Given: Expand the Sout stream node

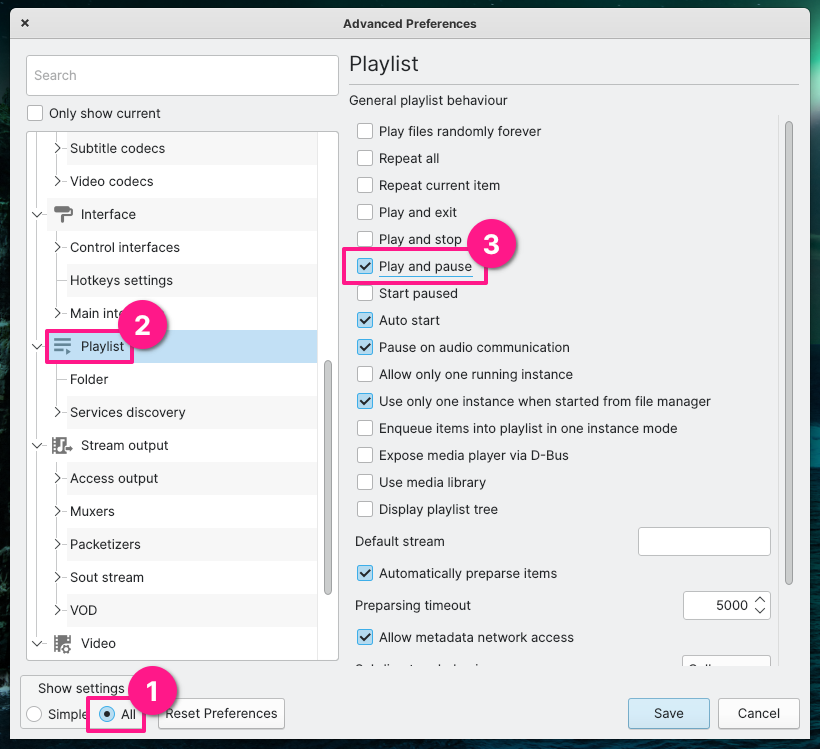Looking at the screenshot, I should click(x=58, y=577).
